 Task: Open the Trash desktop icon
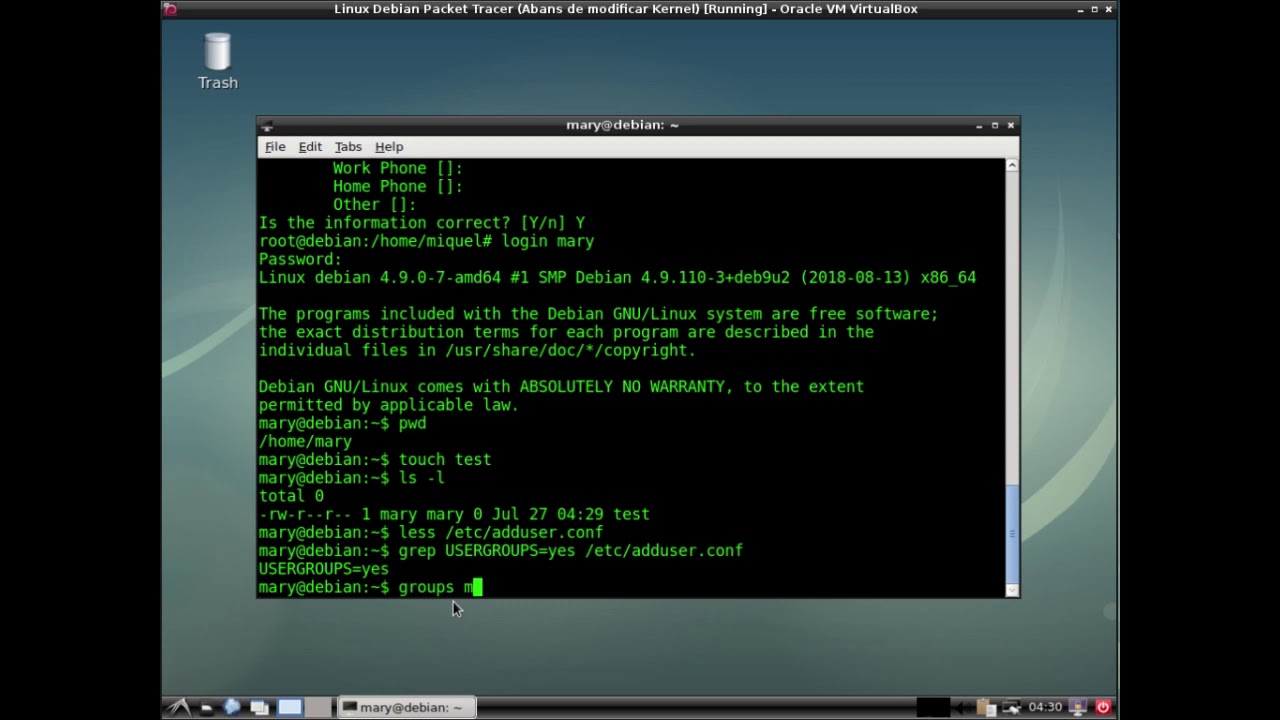coord(217,62)
